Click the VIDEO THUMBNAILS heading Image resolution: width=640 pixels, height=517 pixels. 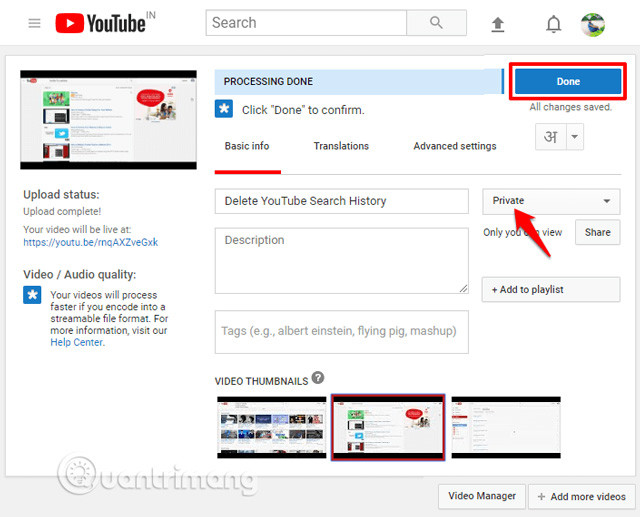click(x=262, y=381)
